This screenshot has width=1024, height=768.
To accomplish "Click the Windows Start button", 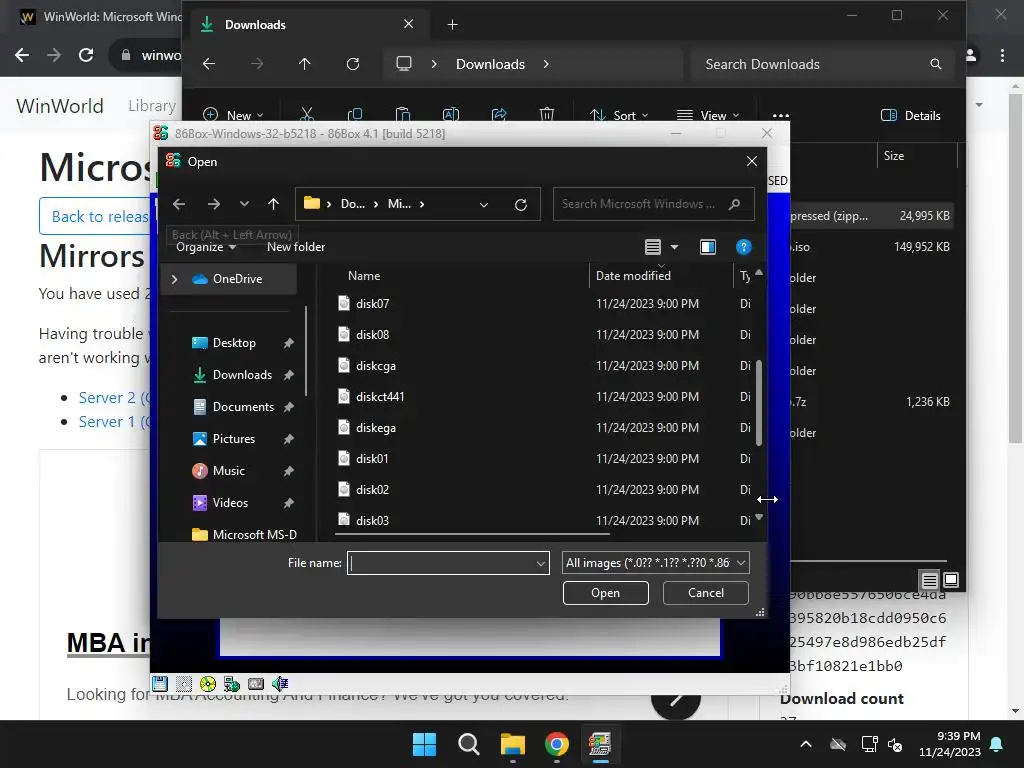I will 424,744.
